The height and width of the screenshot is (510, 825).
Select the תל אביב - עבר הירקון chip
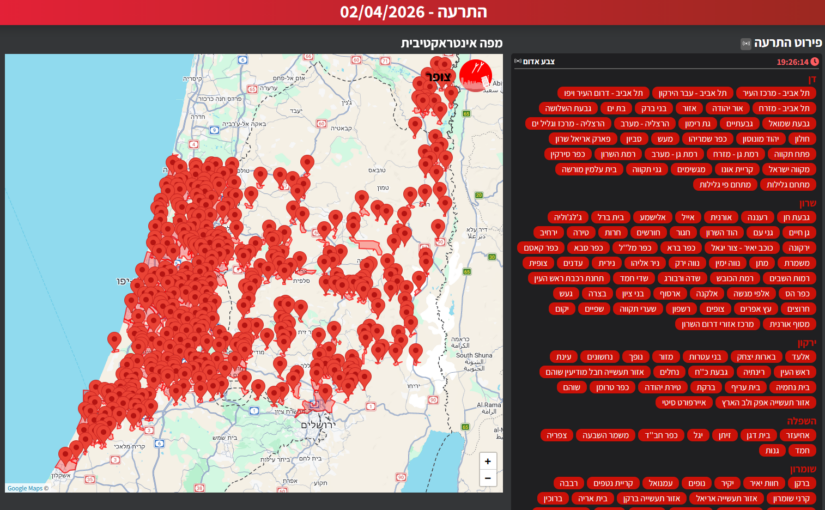(691, 93)
